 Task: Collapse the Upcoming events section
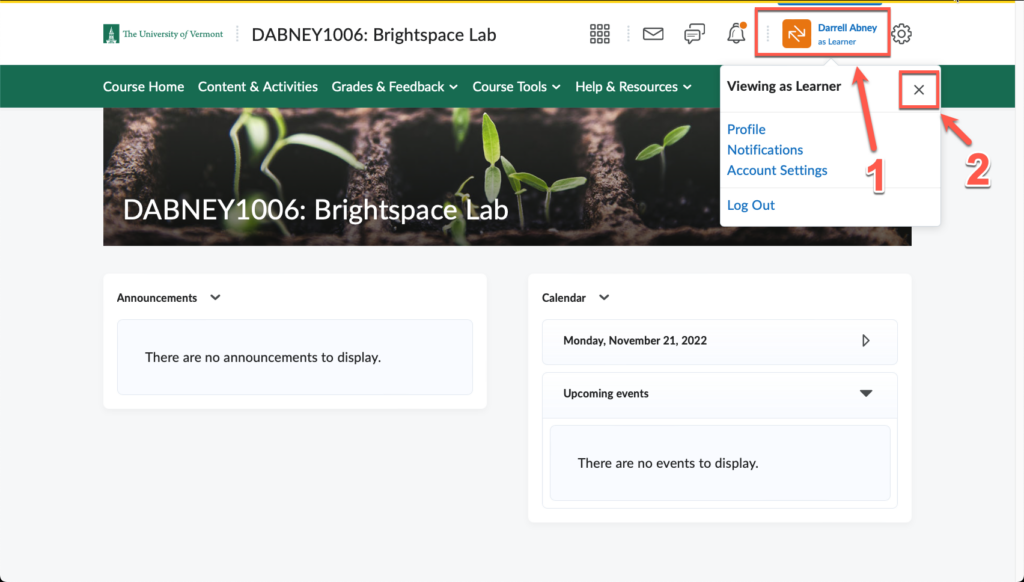point(866,394)
